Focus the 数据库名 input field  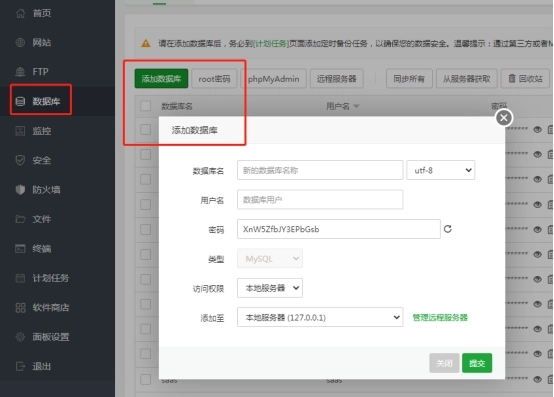320,170
